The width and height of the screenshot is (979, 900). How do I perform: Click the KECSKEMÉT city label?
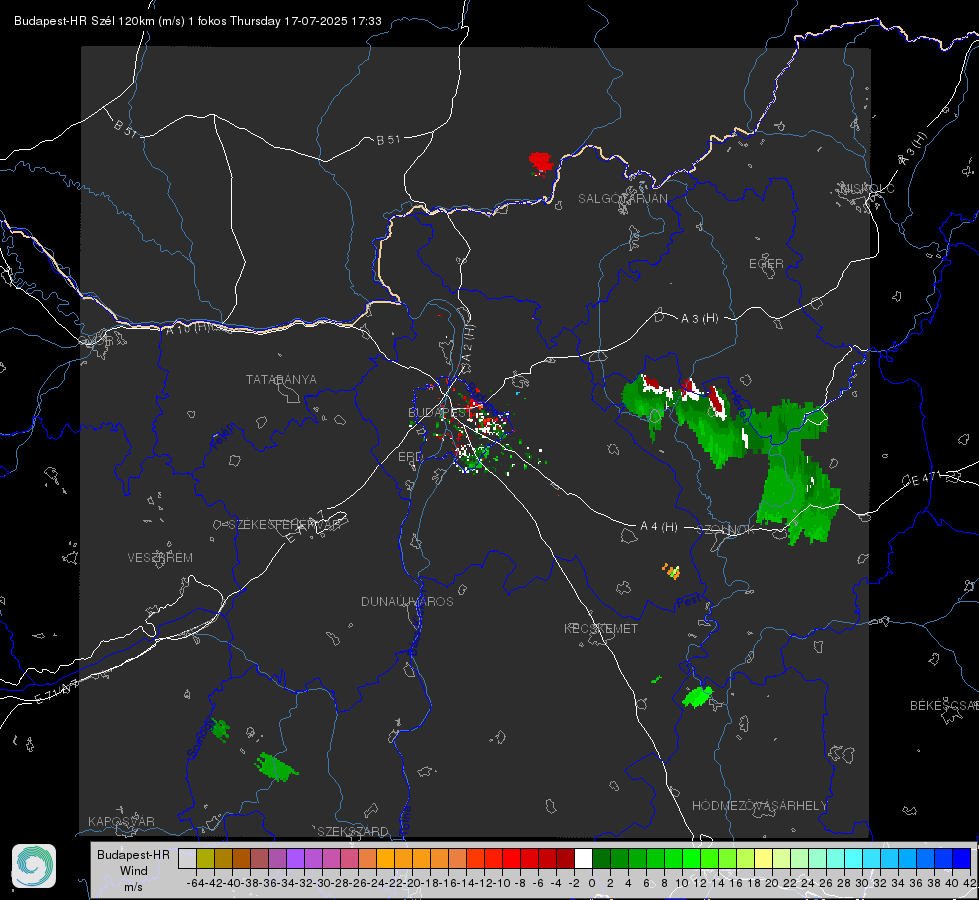tap(601, 629)
